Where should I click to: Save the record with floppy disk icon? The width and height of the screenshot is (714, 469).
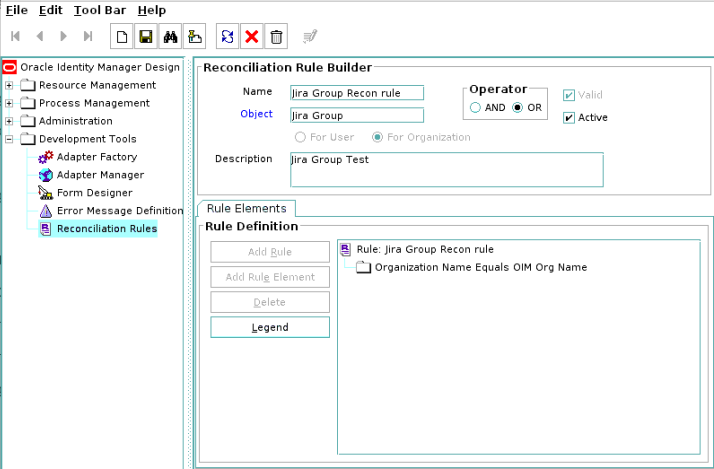coord(146,36)
